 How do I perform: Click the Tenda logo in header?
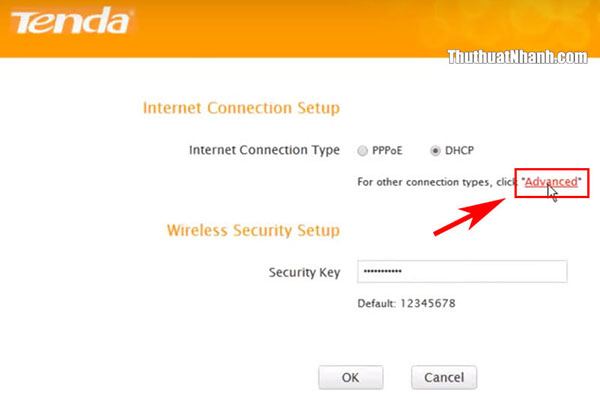click(72, 21)
